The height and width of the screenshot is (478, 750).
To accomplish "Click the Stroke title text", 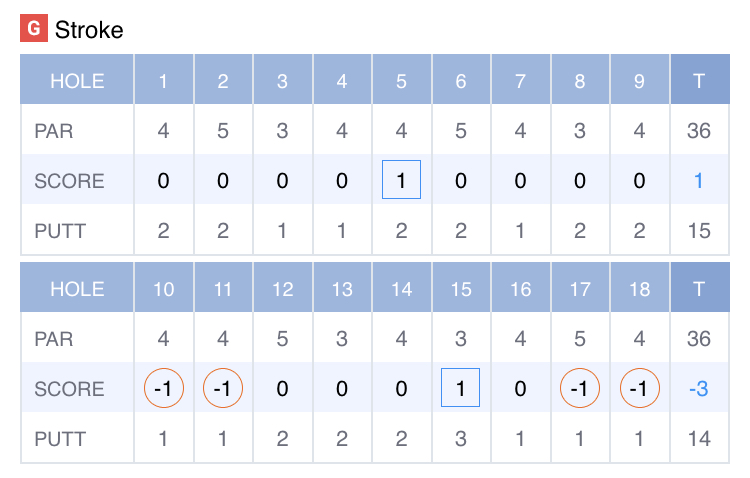I will click(89, 30).
